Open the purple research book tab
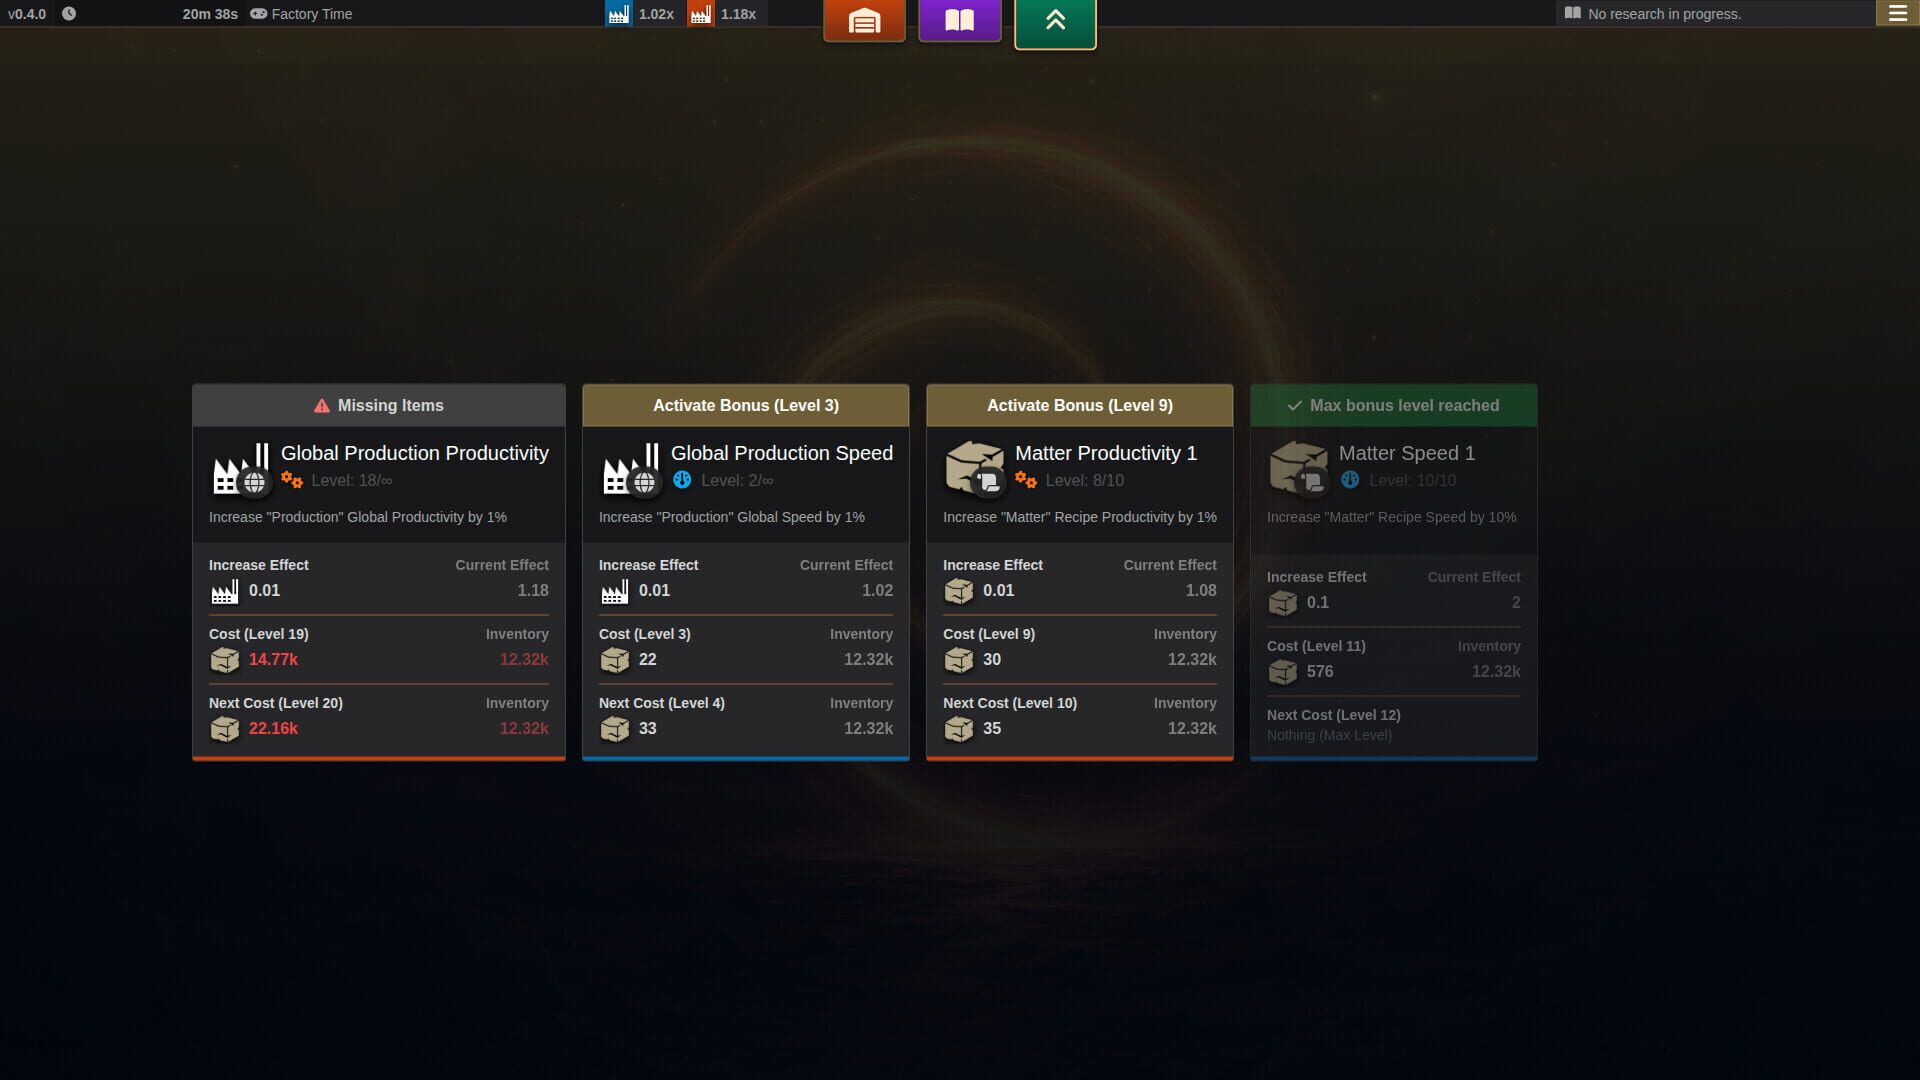This screenshot has height=1080, width=1920. 959,20
